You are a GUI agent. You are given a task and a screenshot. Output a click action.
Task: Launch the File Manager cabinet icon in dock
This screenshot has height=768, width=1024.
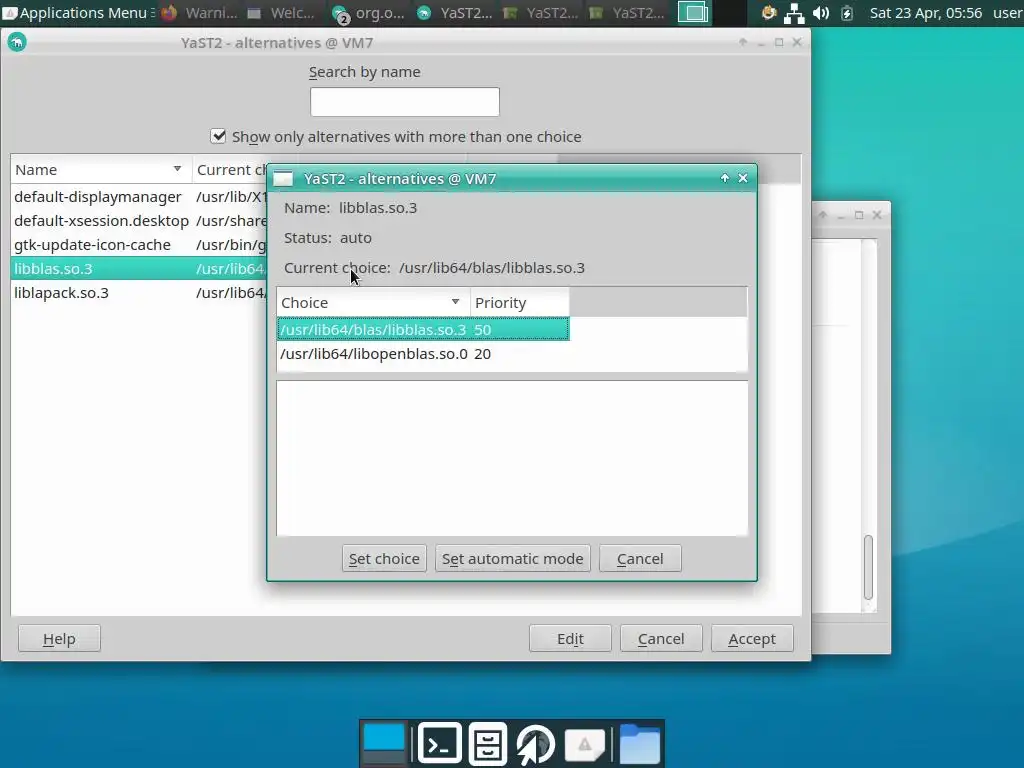coord(487,743)
